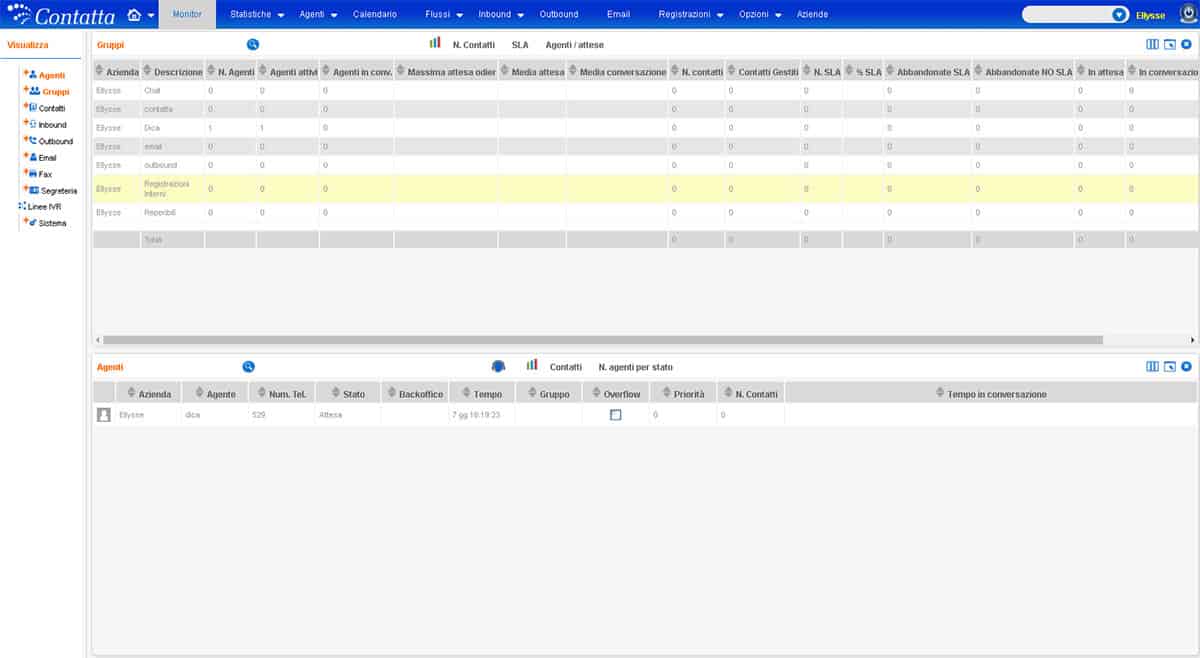Open the bar chart icon in Gruppi panel
1200x658 pixels.
pos(435,44)
